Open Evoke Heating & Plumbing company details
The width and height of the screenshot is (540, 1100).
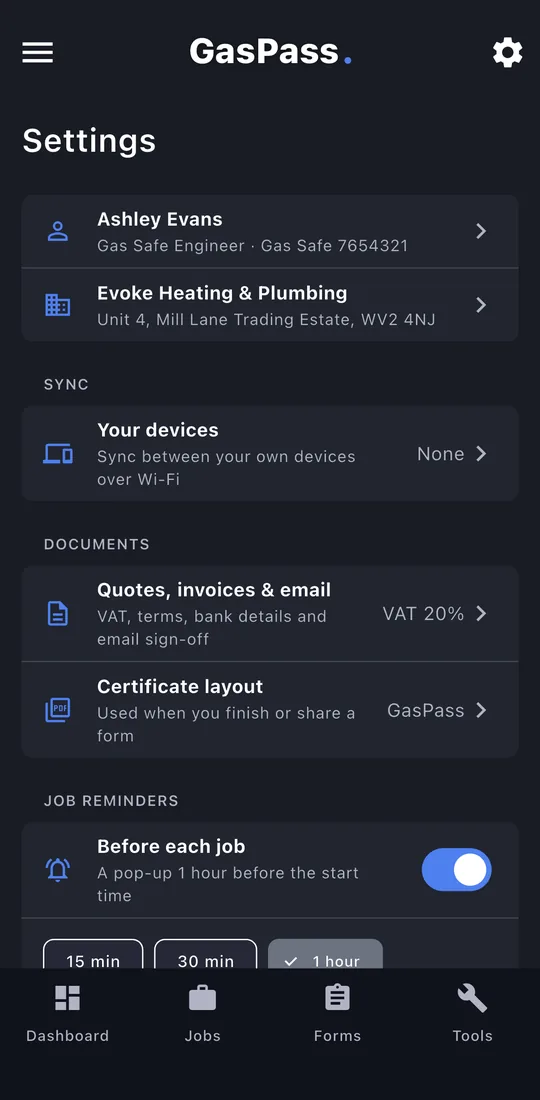270,304
